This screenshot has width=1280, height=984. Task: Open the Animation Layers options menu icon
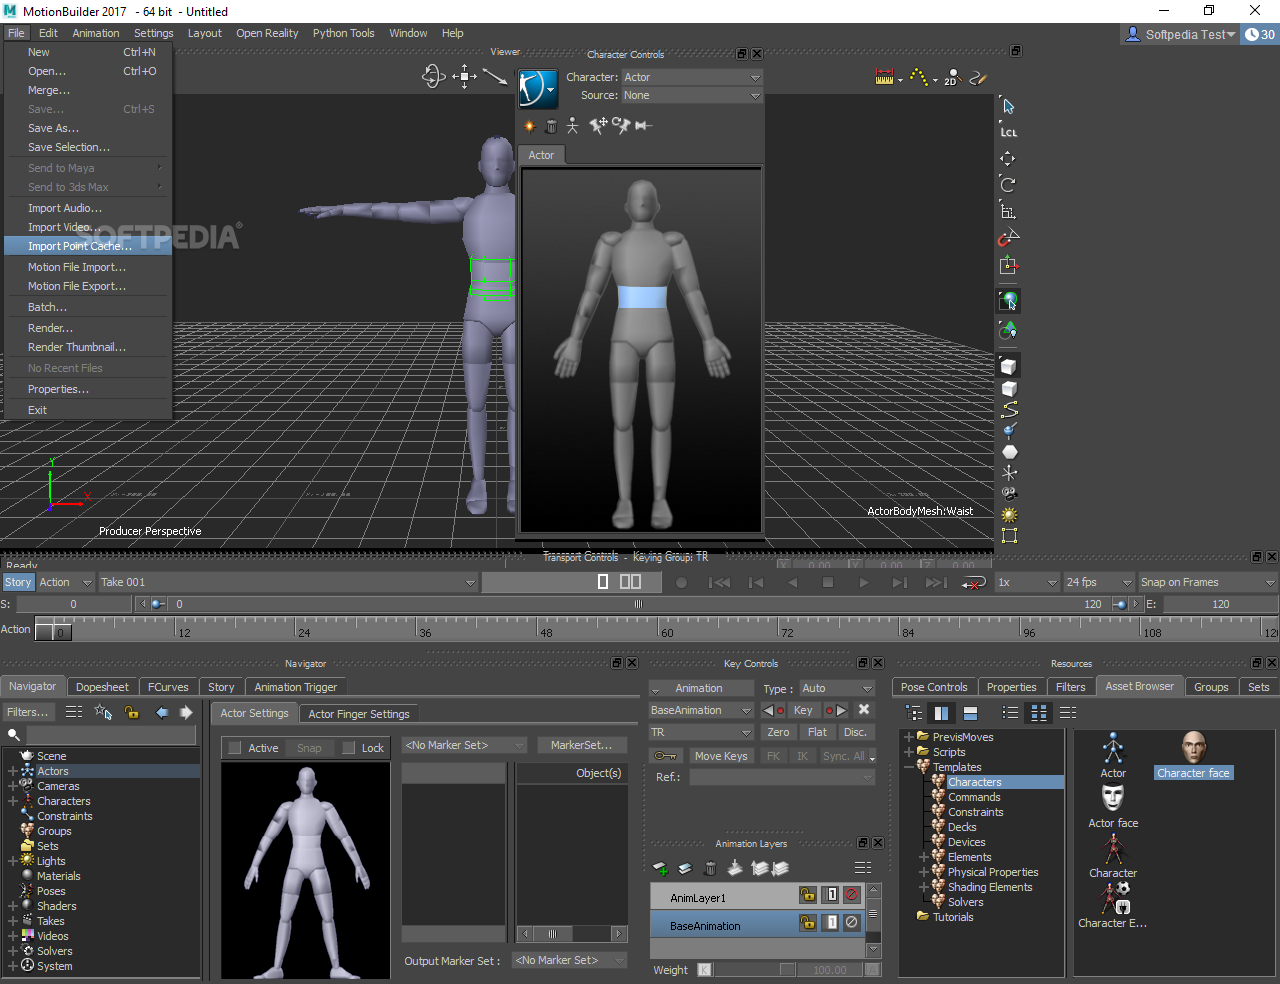863,868
